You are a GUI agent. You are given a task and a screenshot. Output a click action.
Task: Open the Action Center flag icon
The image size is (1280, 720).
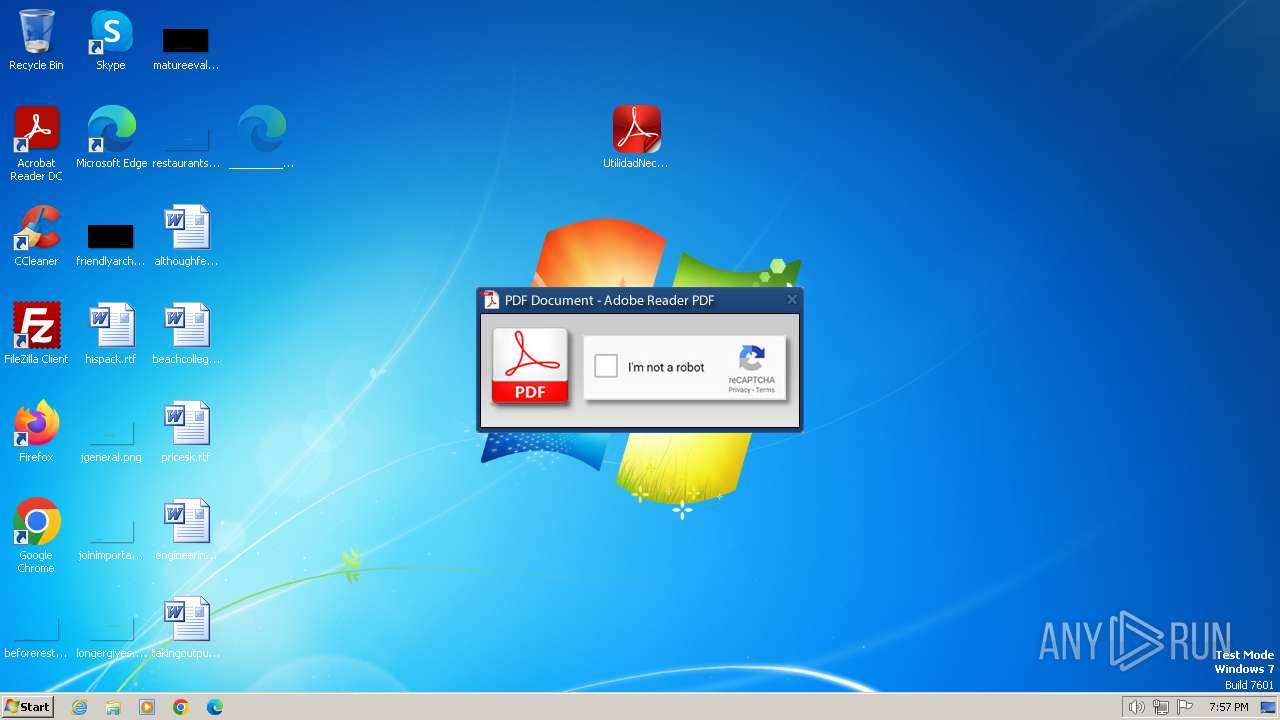(1185, 707)
